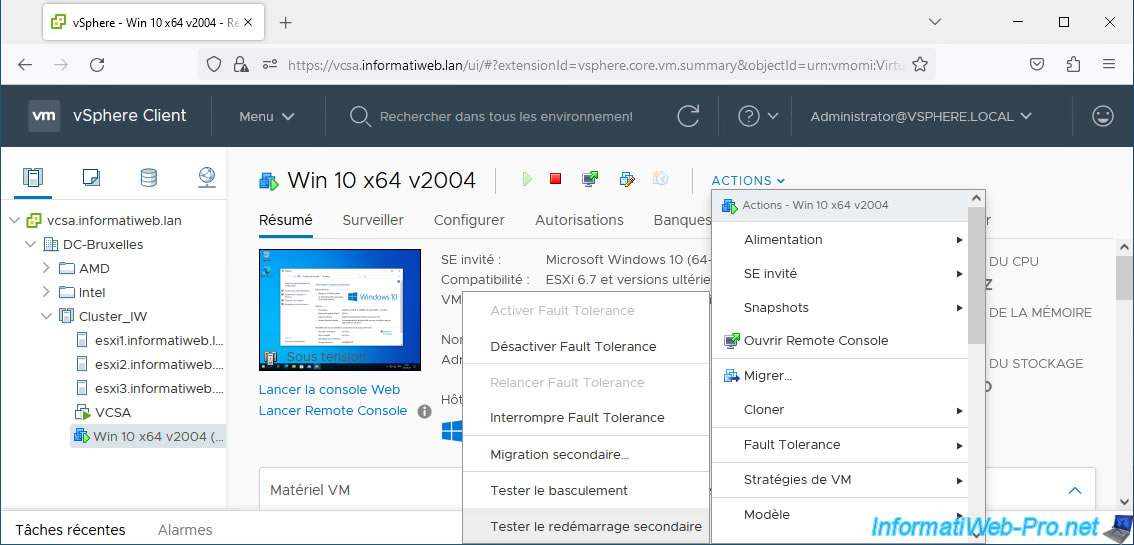Collapse the Cluster_IW tree node

point(46,316)
